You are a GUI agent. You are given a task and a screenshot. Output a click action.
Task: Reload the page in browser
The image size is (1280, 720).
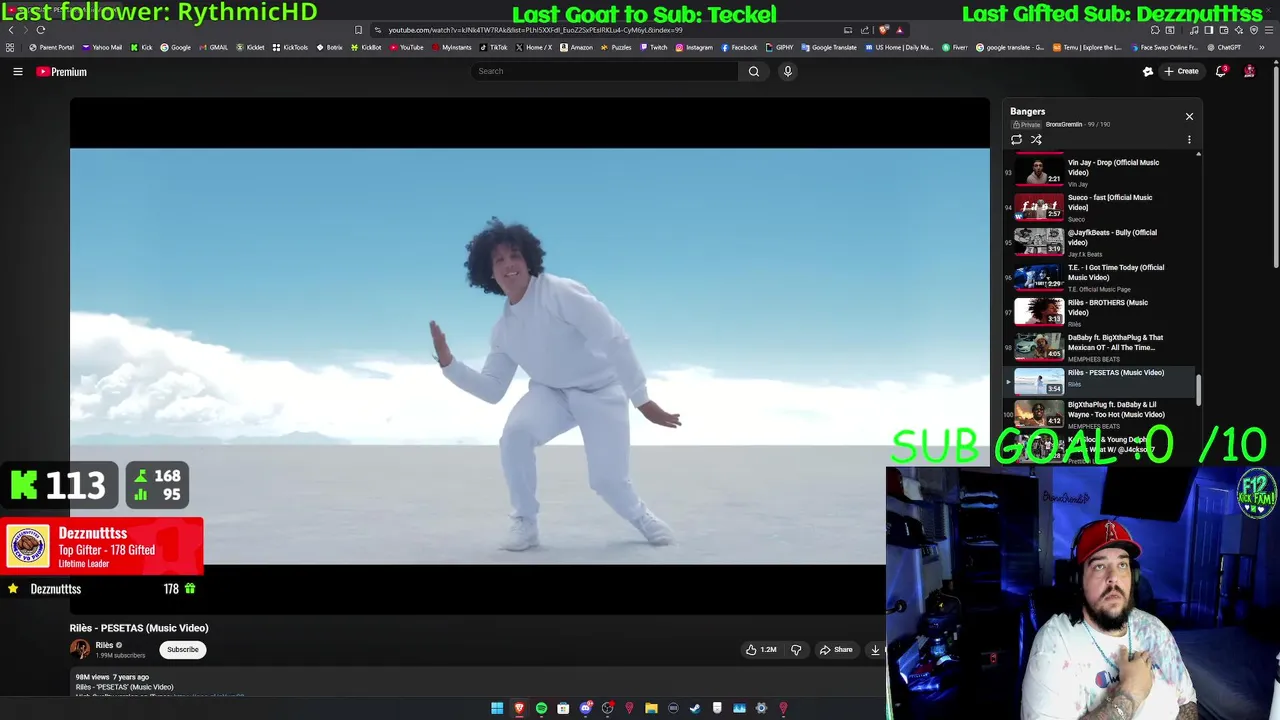pos(41,30)
